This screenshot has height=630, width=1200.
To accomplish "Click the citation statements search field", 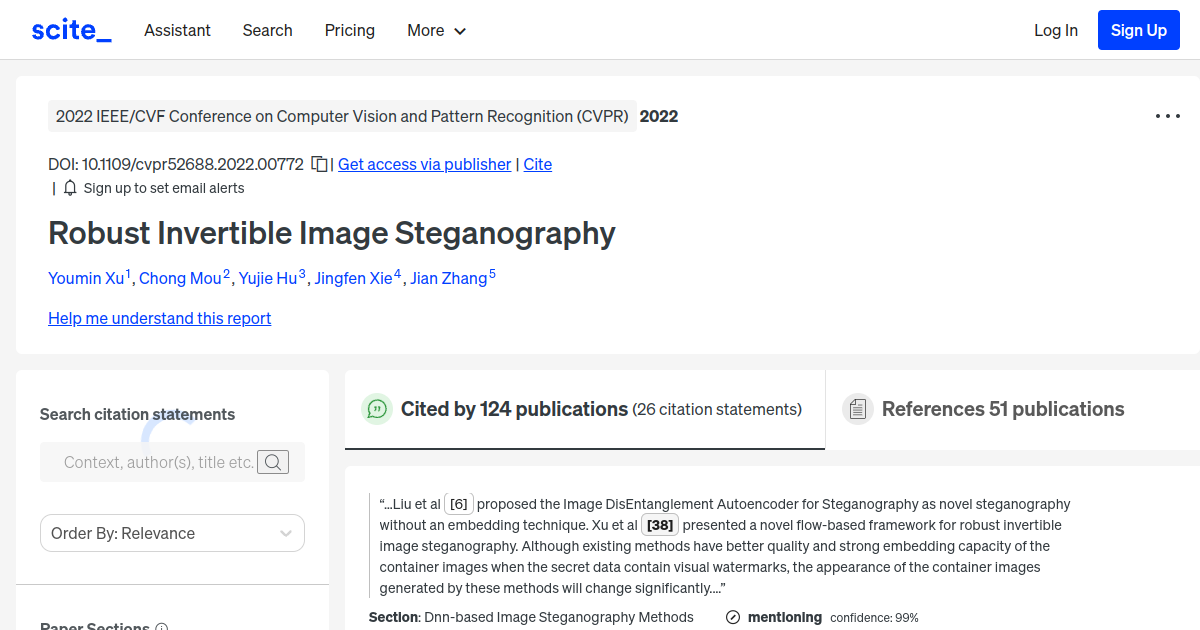I will (x=160, y=461).
